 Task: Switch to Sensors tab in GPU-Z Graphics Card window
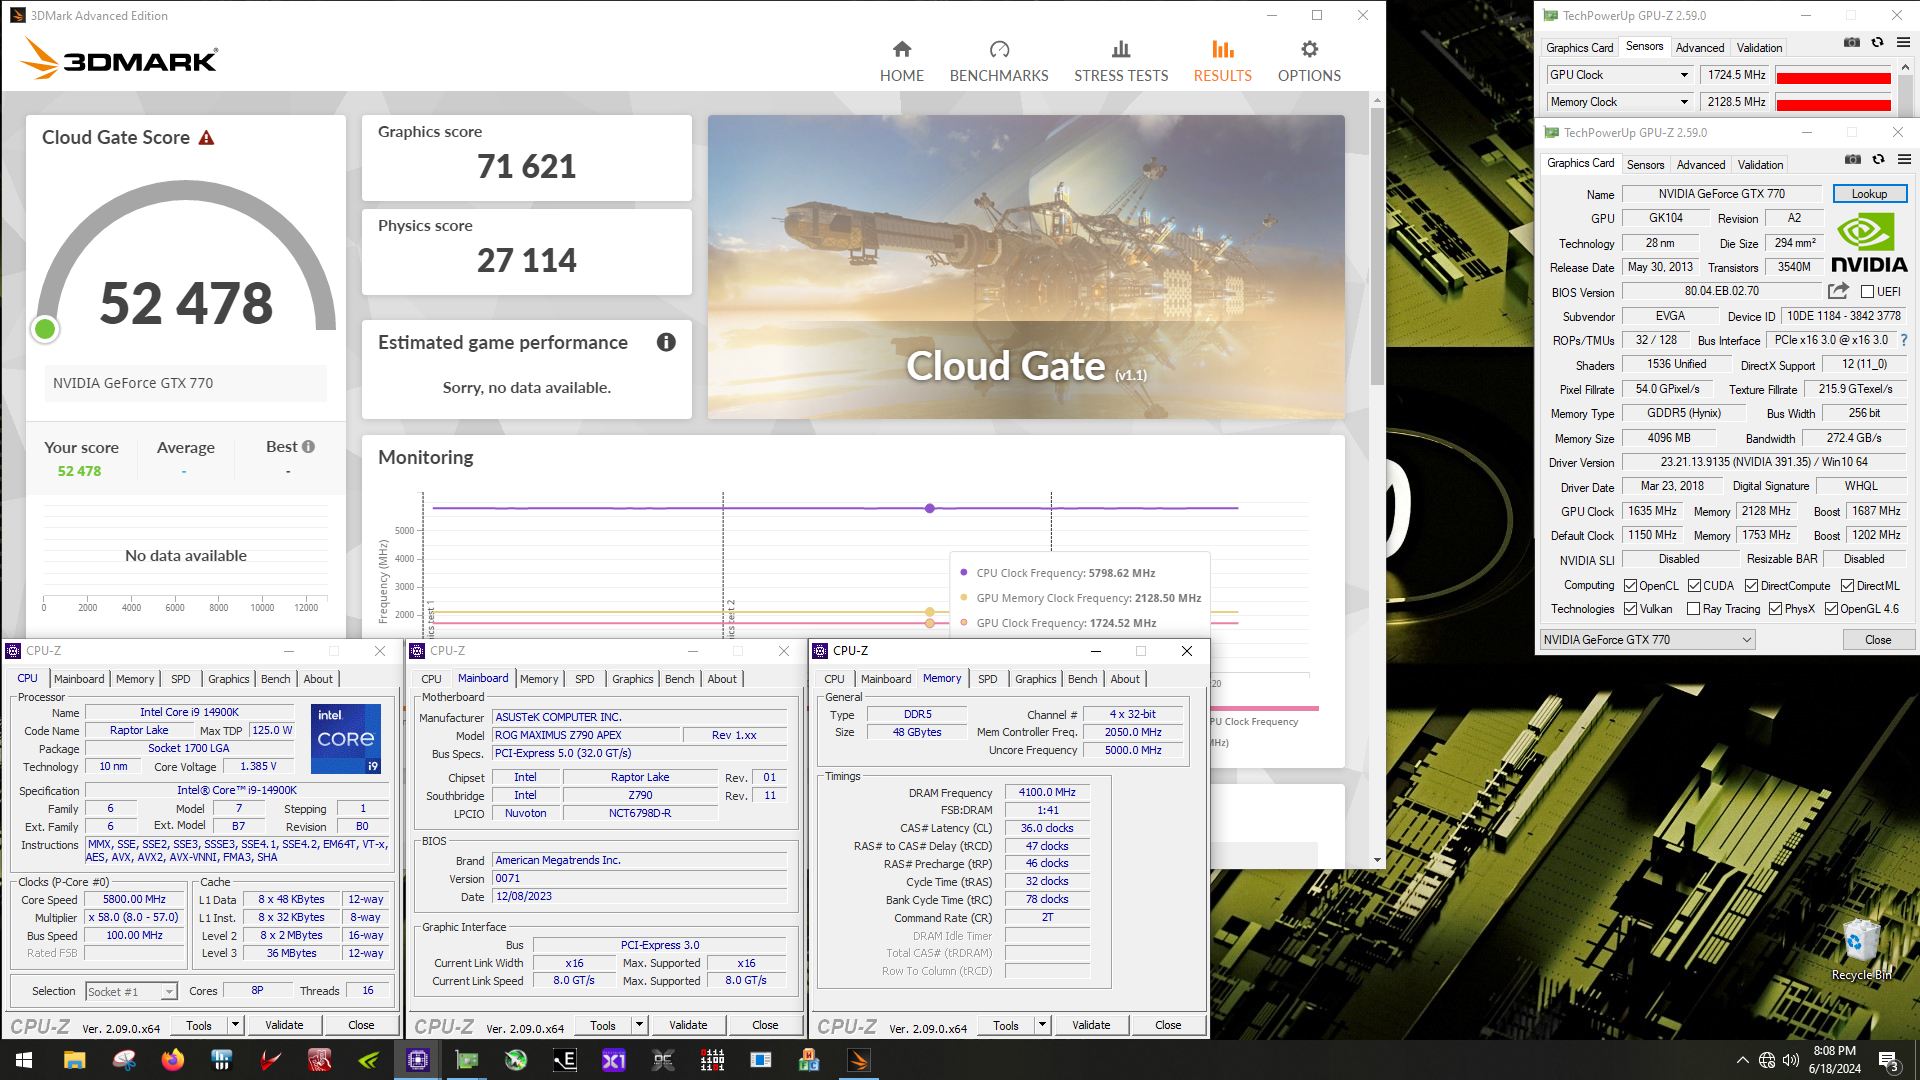coord(1645,165)
